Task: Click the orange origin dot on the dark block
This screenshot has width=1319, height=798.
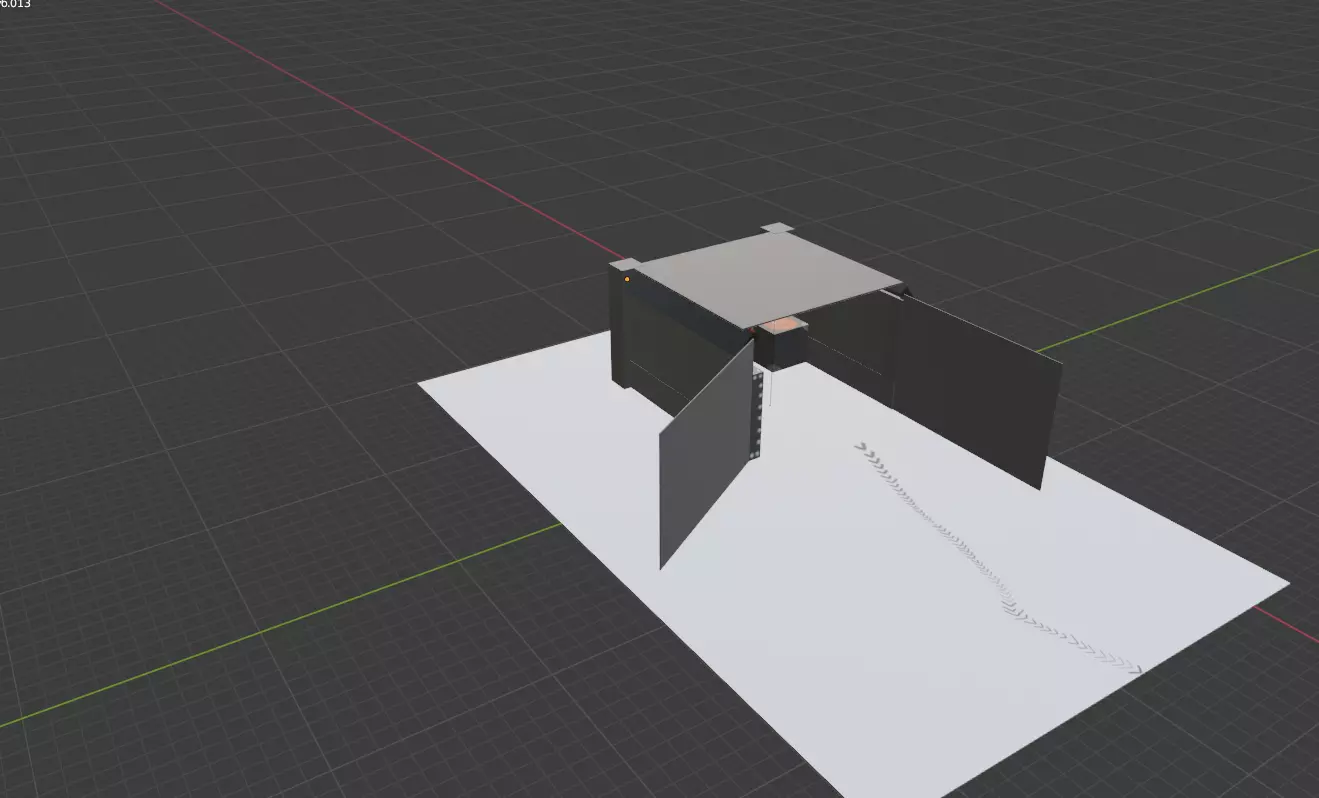Action: 627,279
